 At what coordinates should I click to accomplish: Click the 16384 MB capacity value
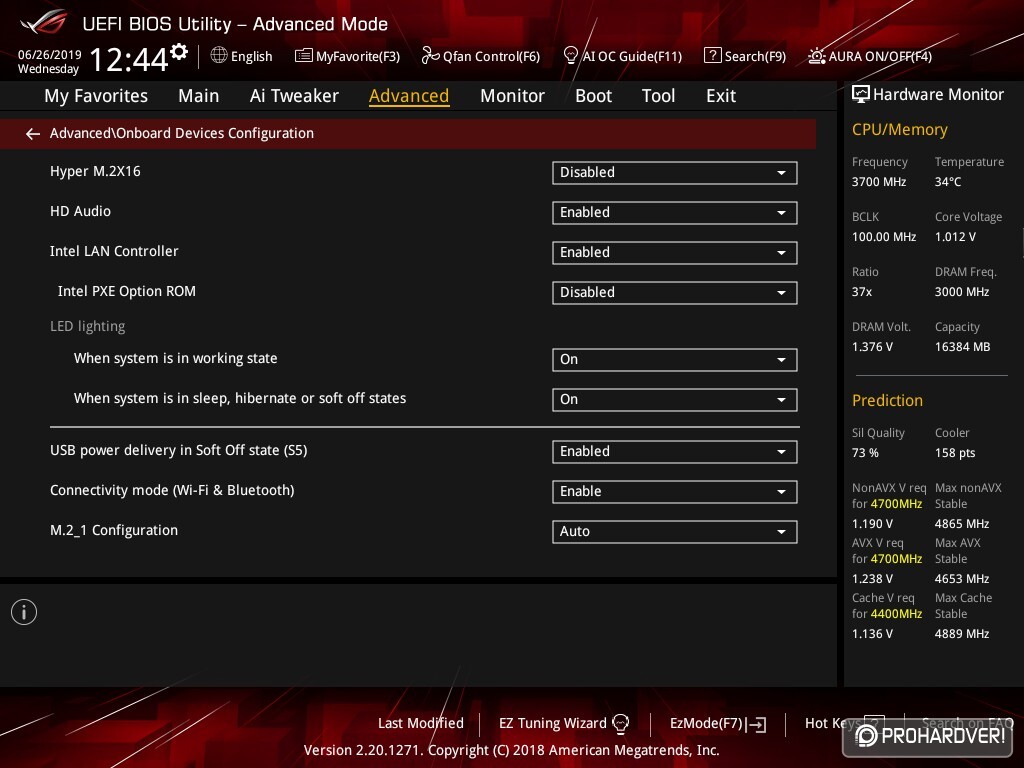tap(962, 347)
